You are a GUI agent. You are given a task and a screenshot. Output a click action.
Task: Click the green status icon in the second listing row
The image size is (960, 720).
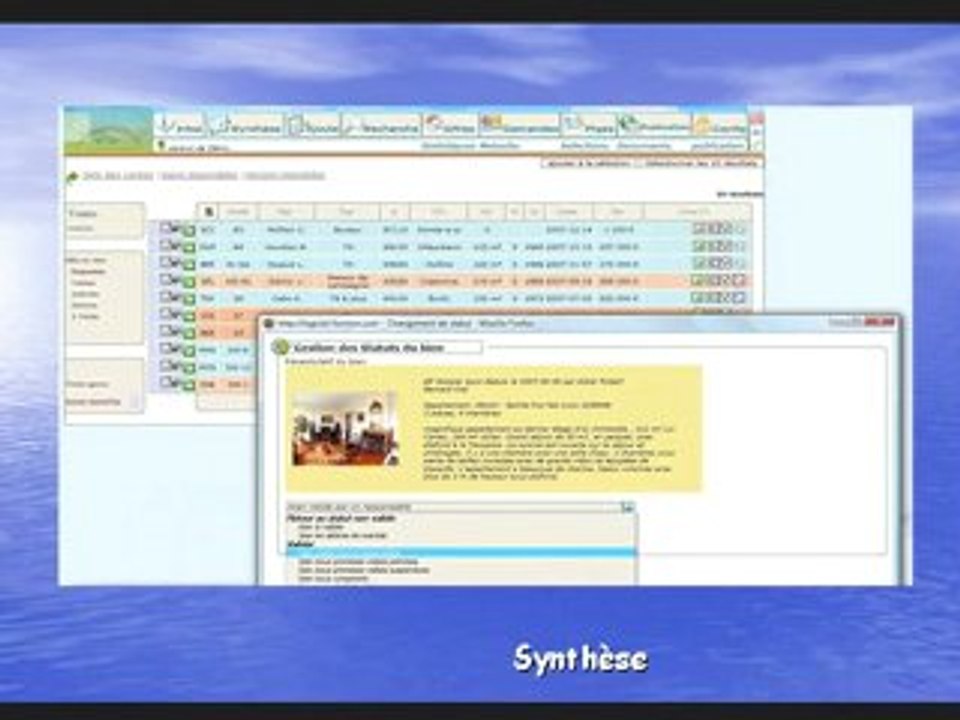[189, 247]
